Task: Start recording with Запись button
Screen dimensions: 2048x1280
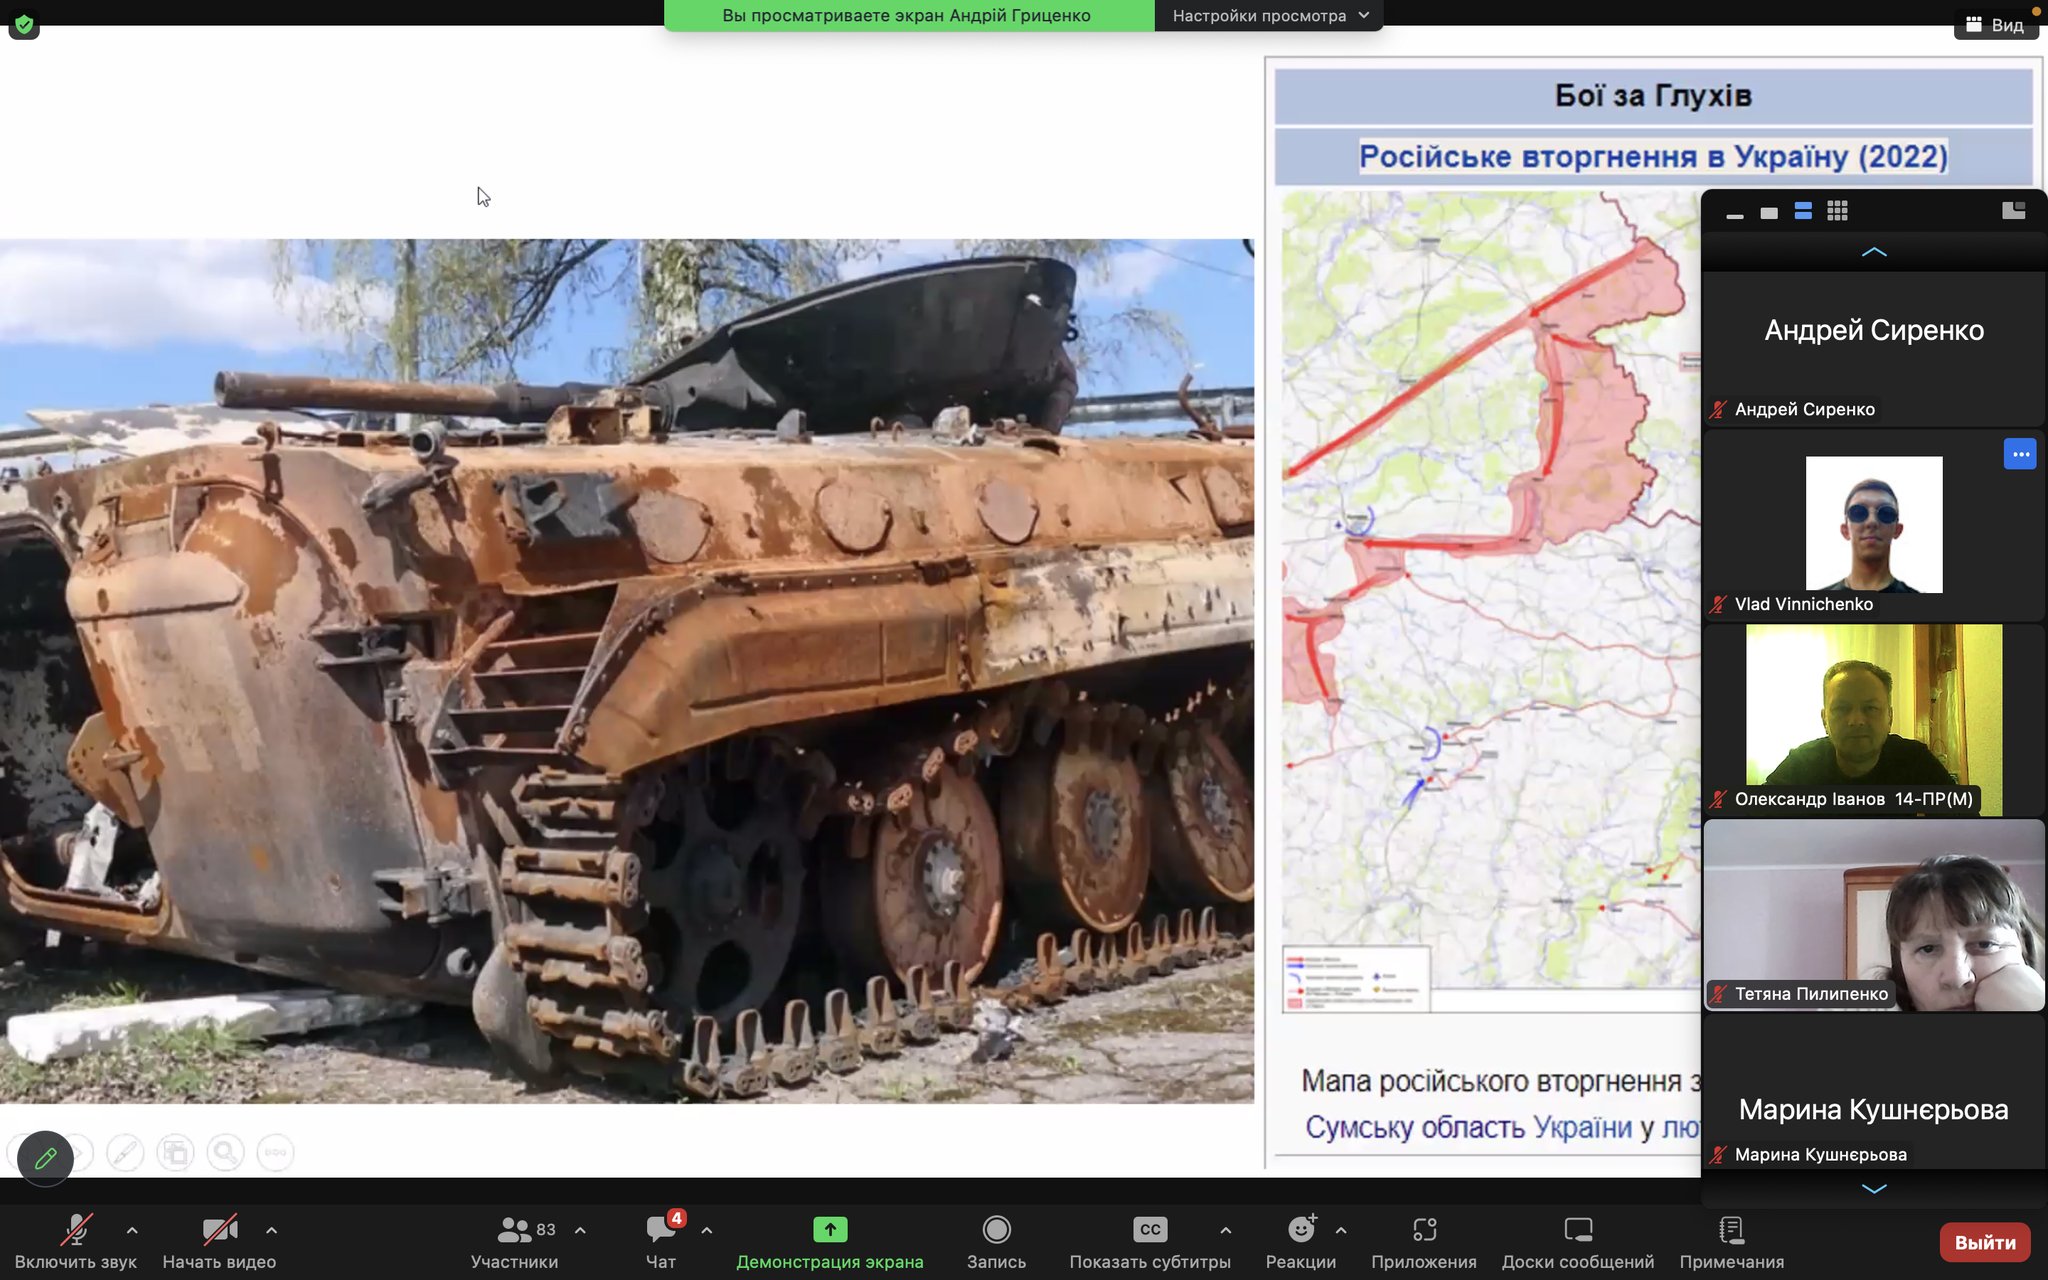Action: (996, 1243)
